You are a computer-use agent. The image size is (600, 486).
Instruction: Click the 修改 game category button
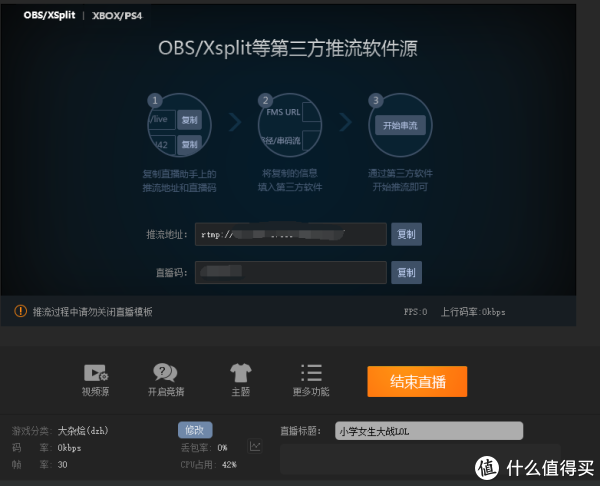tap(195, 430)
